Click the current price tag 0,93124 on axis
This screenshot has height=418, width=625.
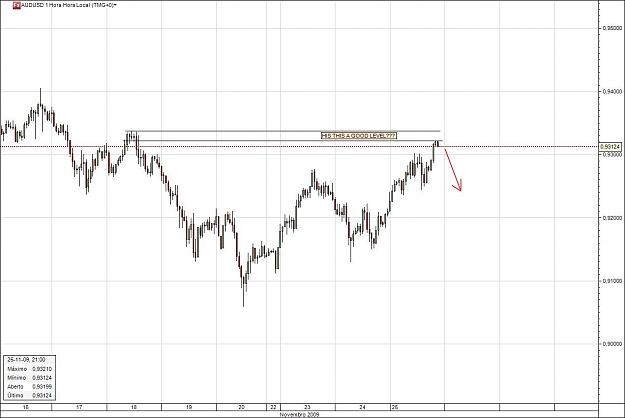610,147
